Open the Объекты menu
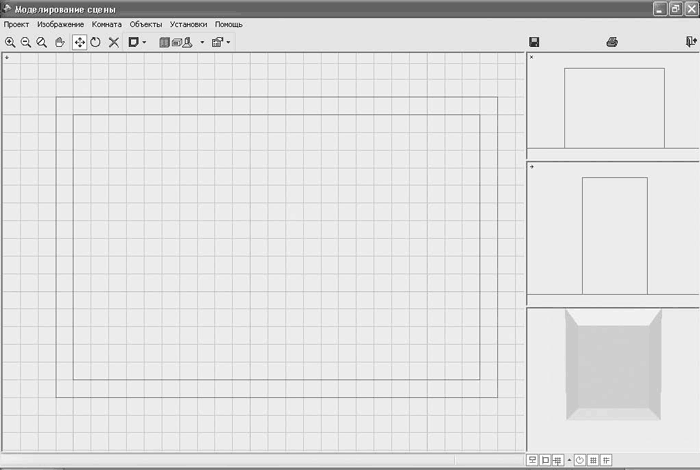This screenshot has height=470, width=700. [146, 25]
